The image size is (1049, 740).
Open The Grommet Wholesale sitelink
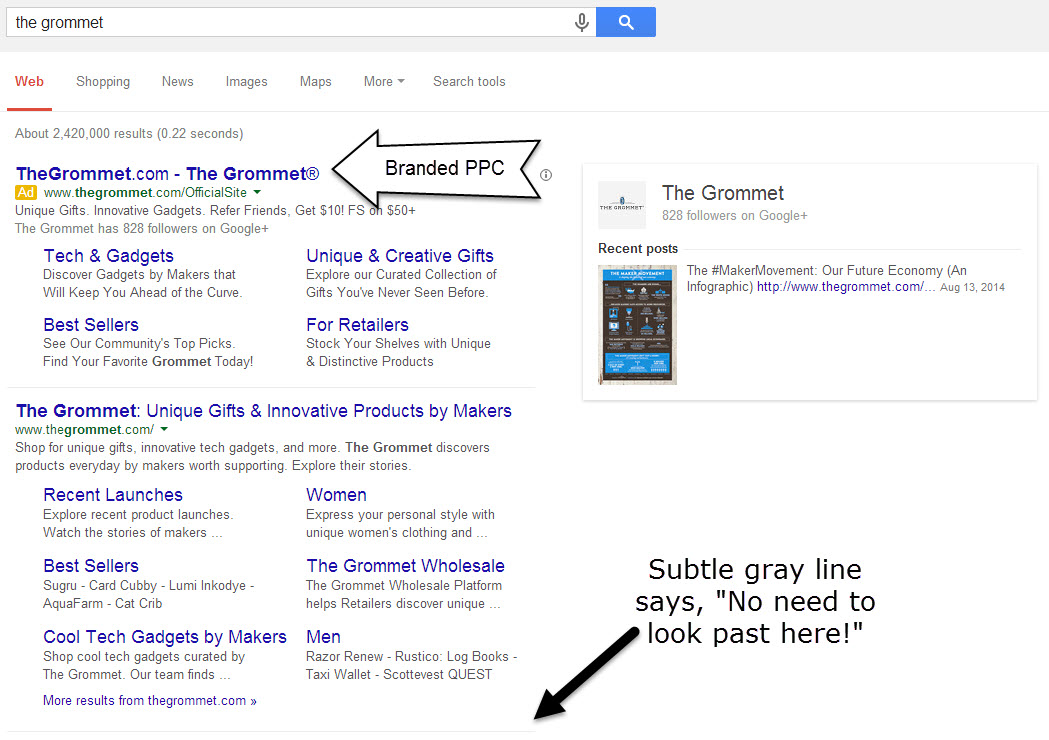click(405, 566)
